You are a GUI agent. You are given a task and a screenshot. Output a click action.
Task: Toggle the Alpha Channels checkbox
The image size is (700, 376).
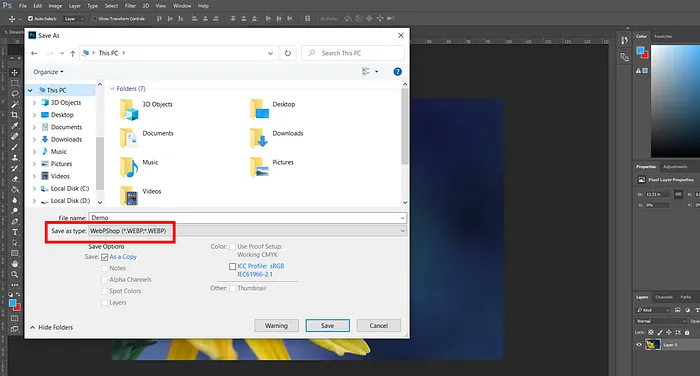[104, 280]
